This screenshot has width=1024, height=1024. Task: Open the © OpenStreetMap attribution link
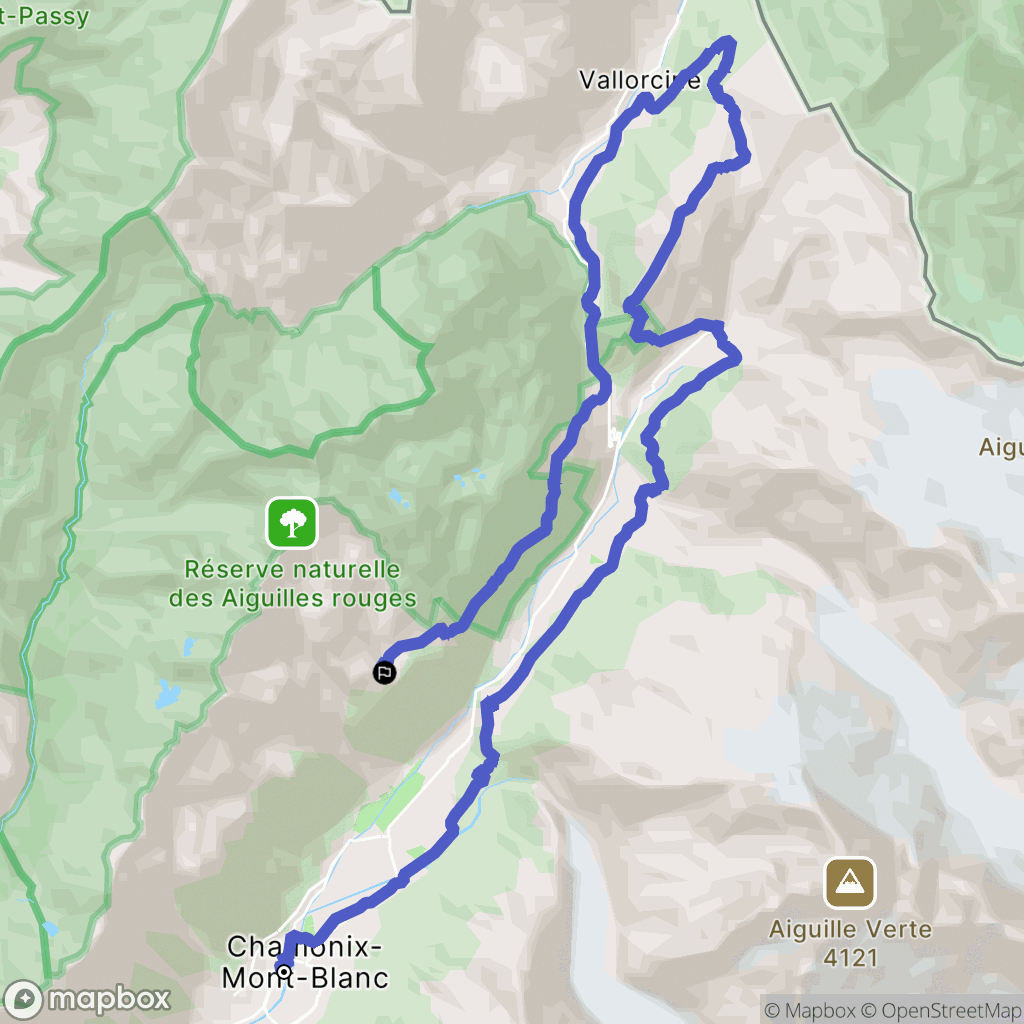pos(941,1010)
